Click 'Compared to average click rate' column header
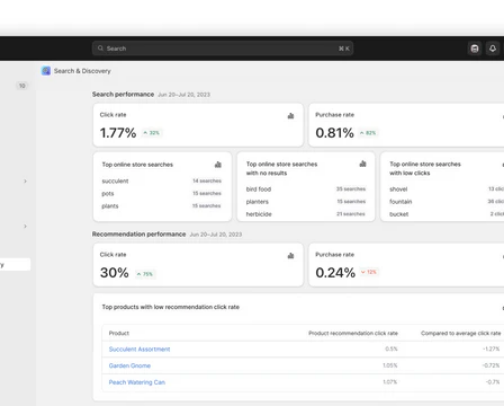 pos(461,333)
